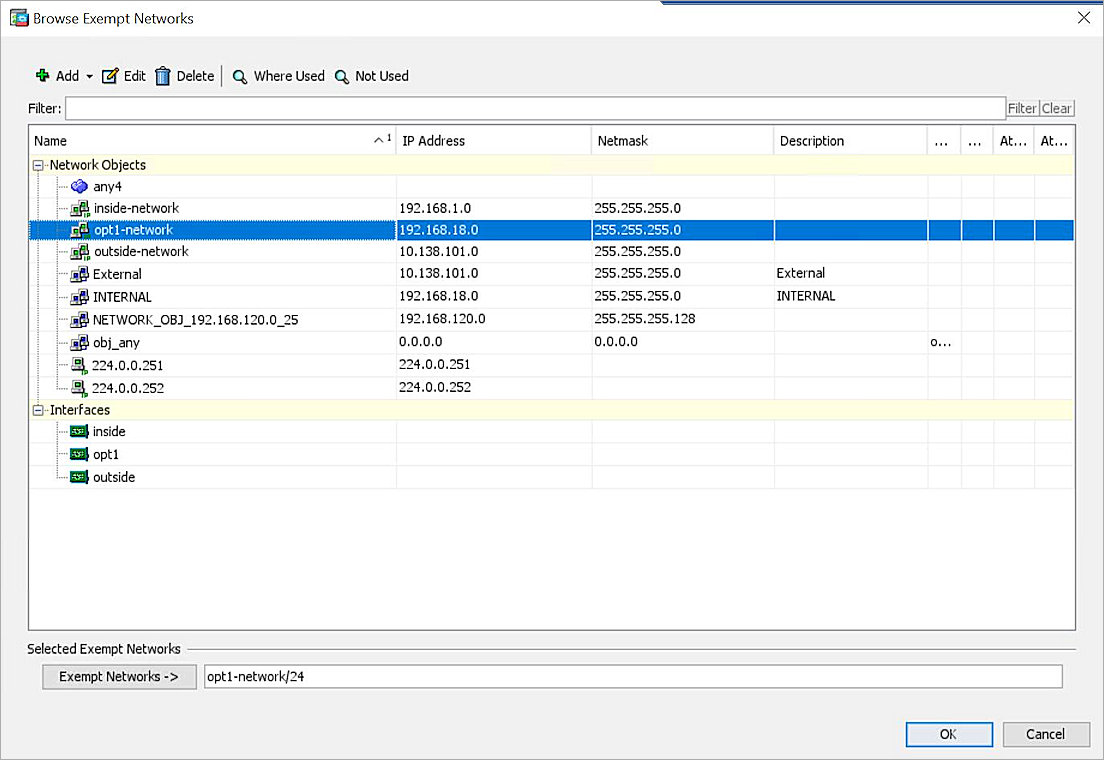Click the interface icon beside outside
The width and height of the screenshot is (1104, 760).
(80, 477)
